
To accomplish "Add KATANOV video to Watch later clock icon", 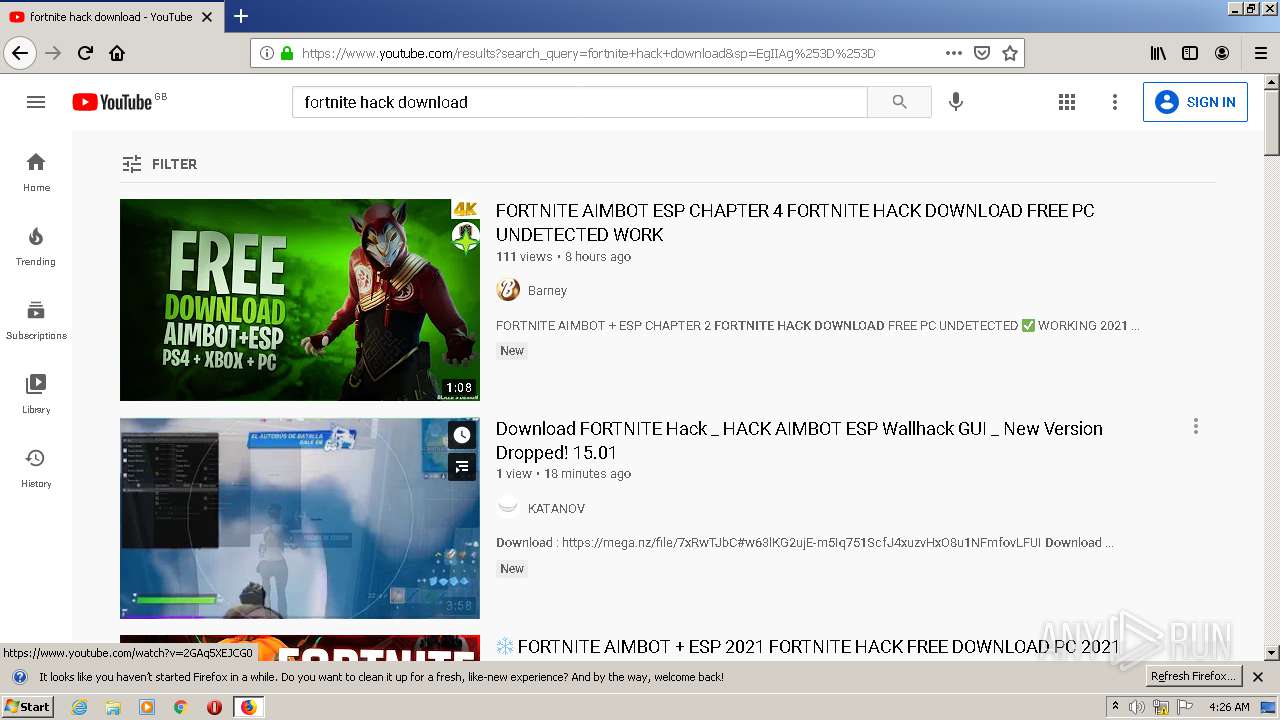I will pos(462,436).
